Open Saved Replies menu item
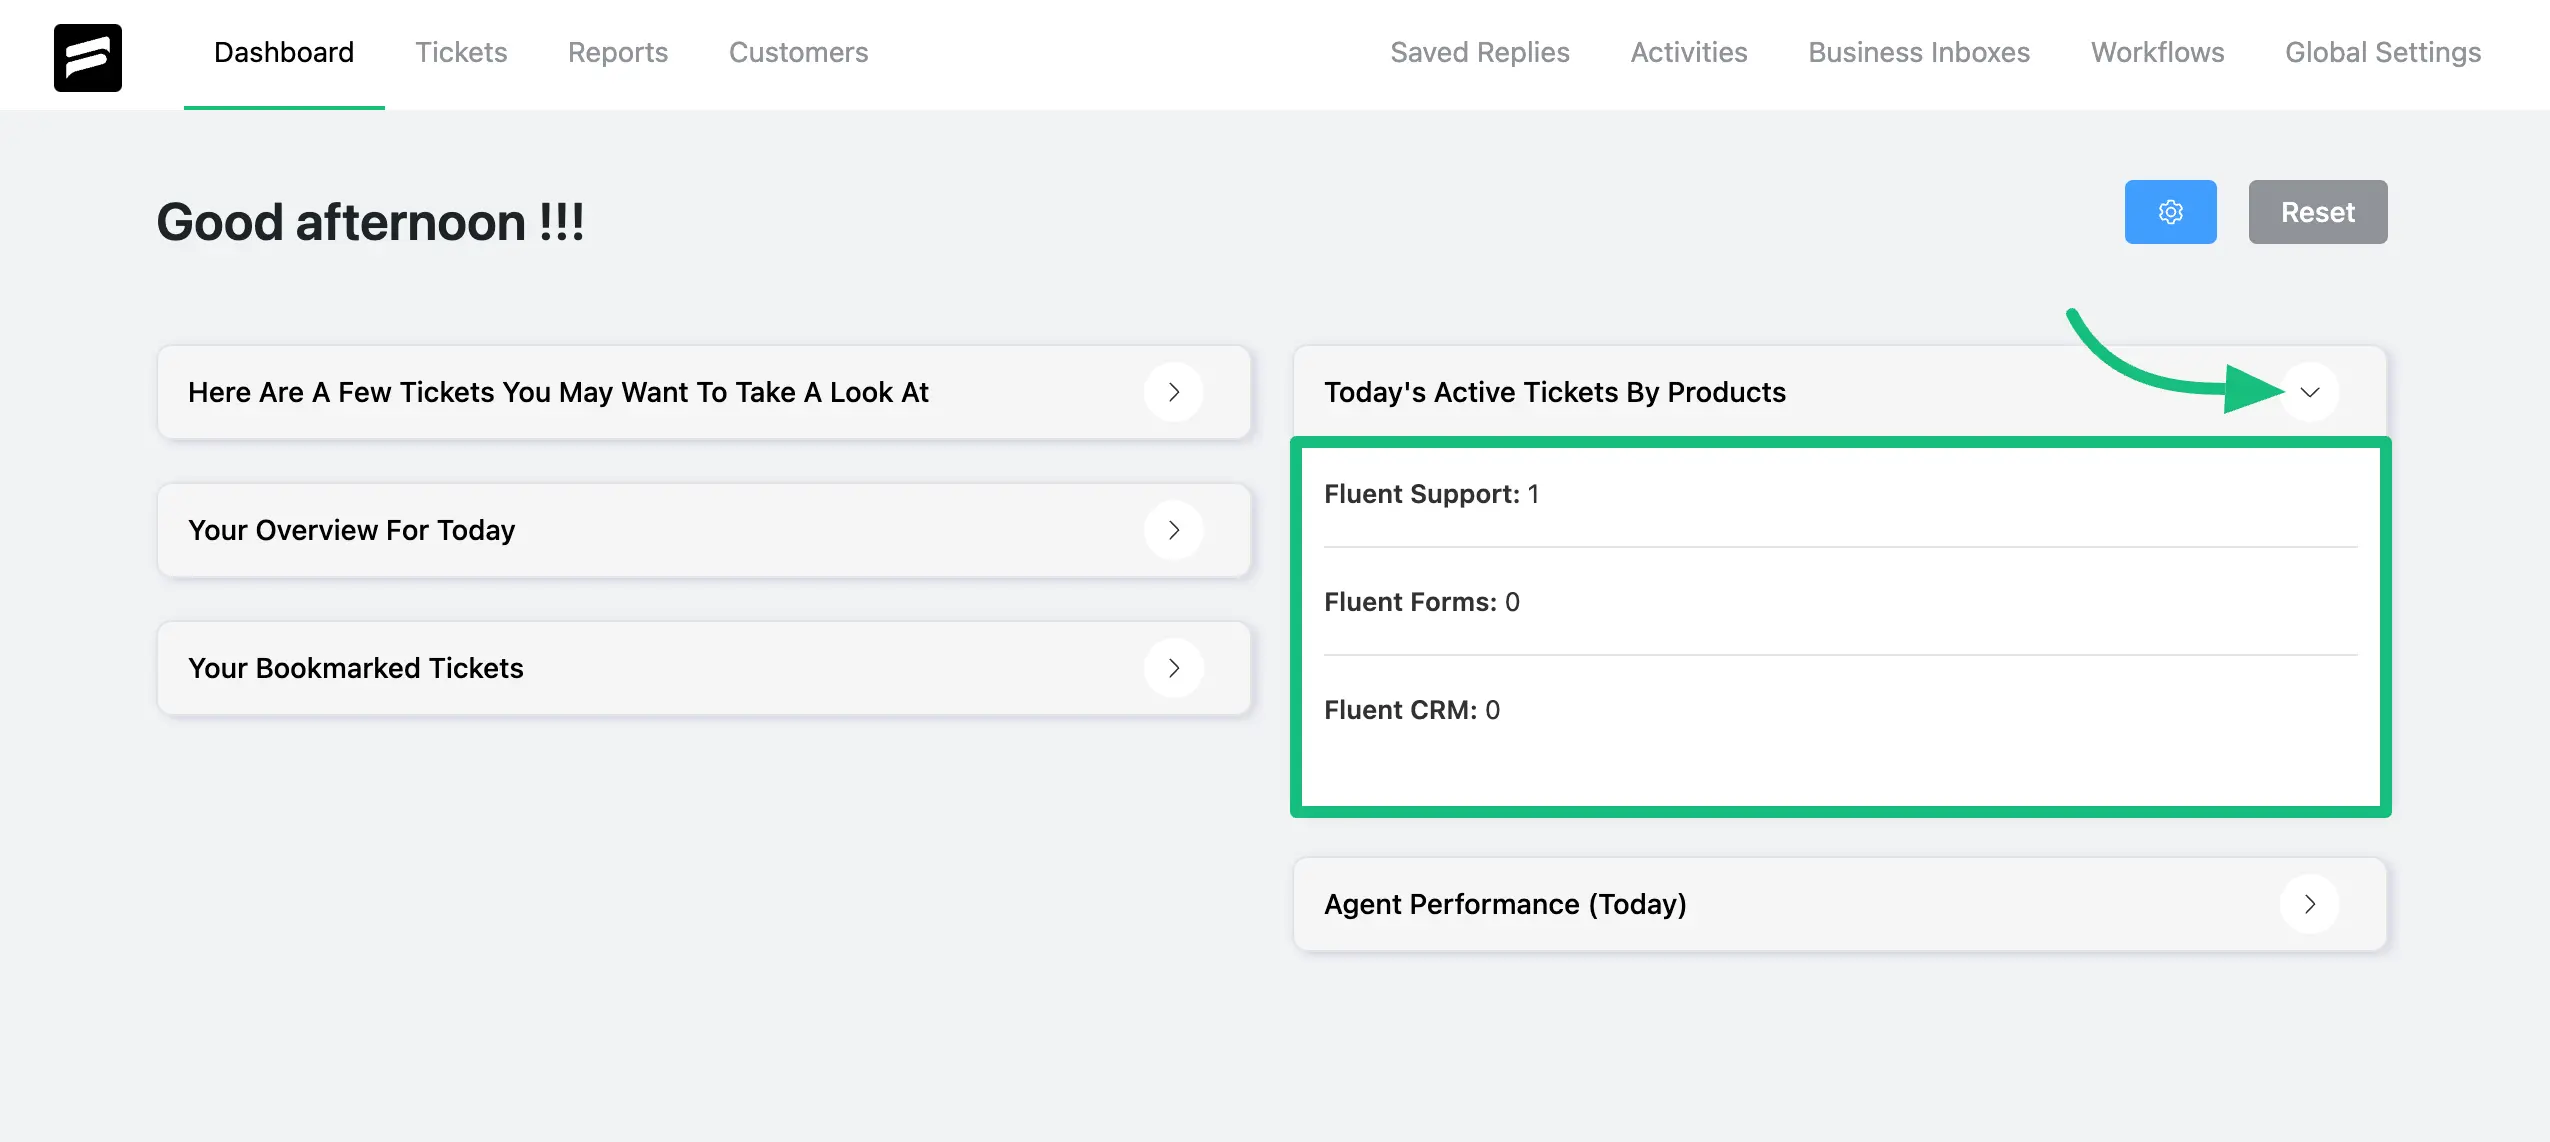The height and width of the screenshot is (1142, 2550). [1480, 52]
